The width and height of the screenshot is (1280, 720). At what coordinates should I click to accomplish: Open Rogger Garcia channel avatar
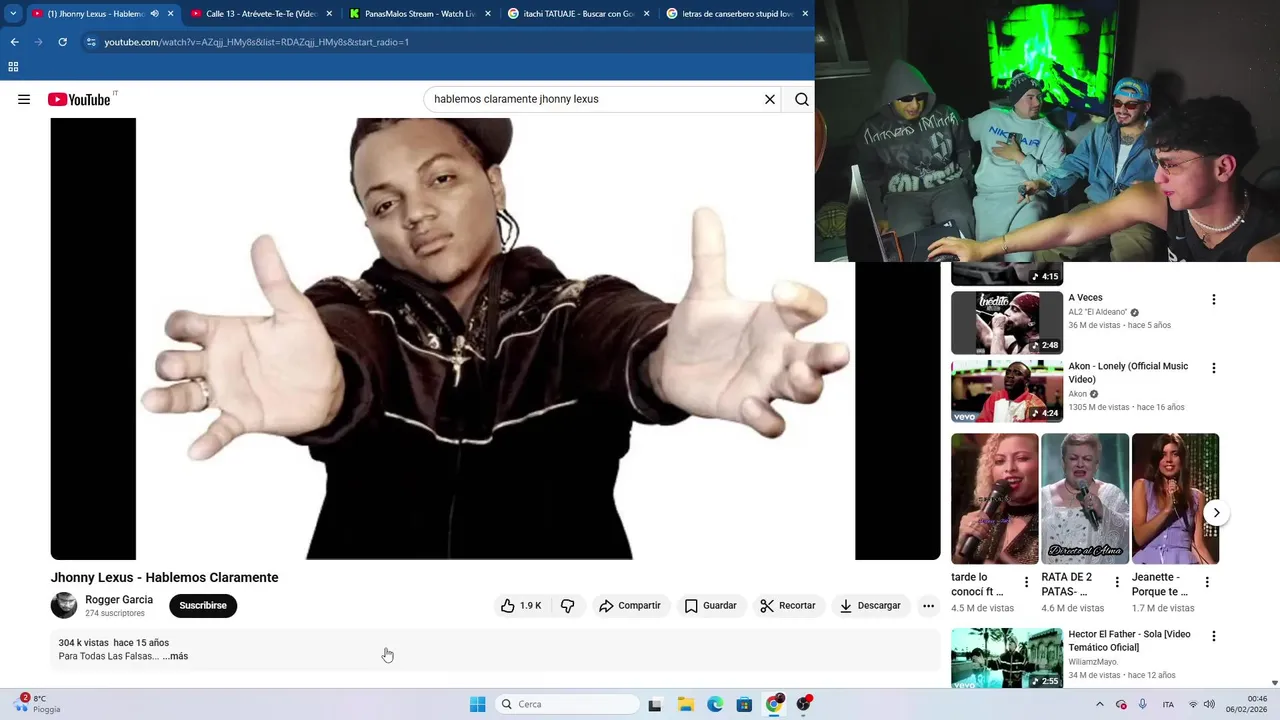(64, 605)
